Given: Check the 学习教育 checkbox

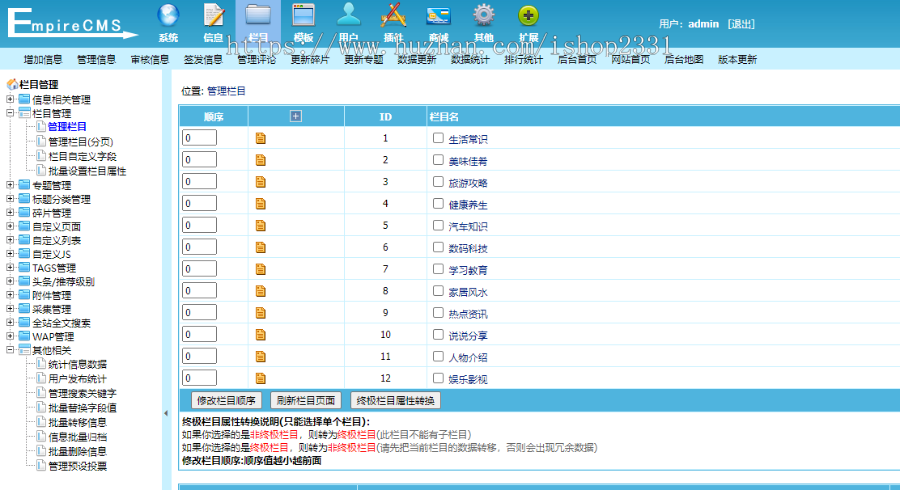Looking at the screenshot, I should click(438, 269).
